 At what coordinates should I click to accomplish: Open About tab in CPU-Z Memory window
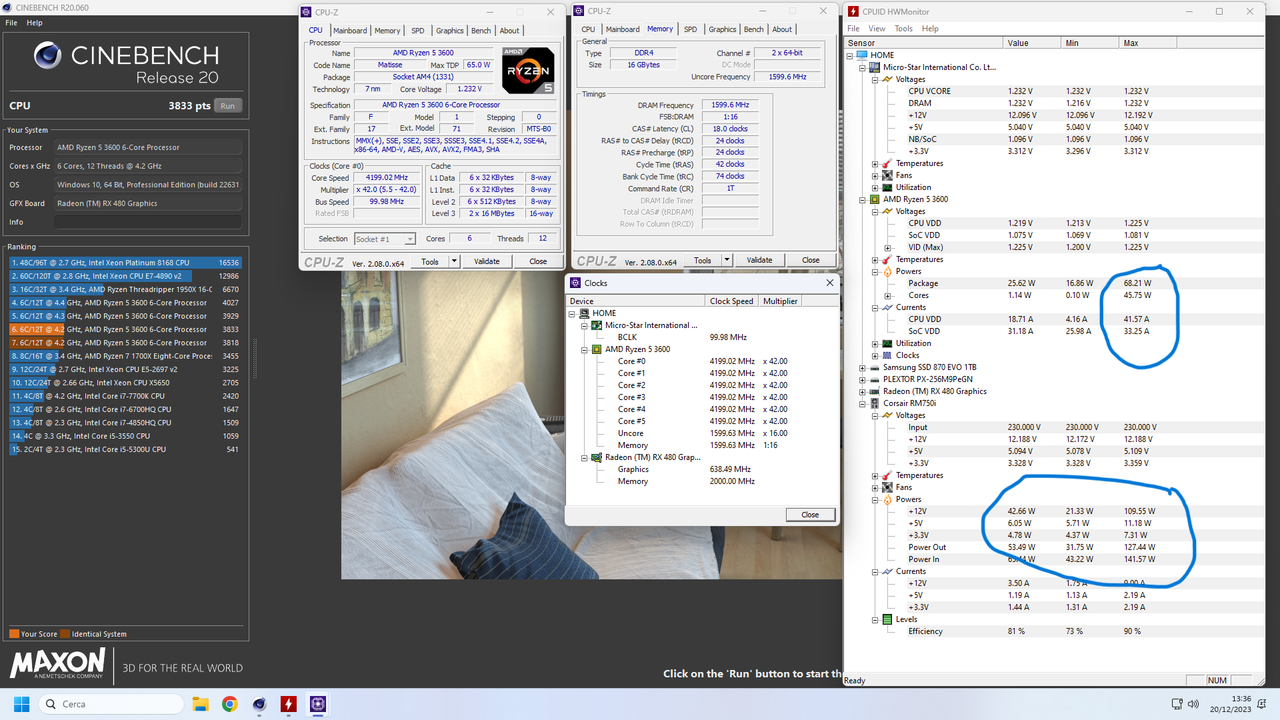pyautogui.click(x=782, y=29)
